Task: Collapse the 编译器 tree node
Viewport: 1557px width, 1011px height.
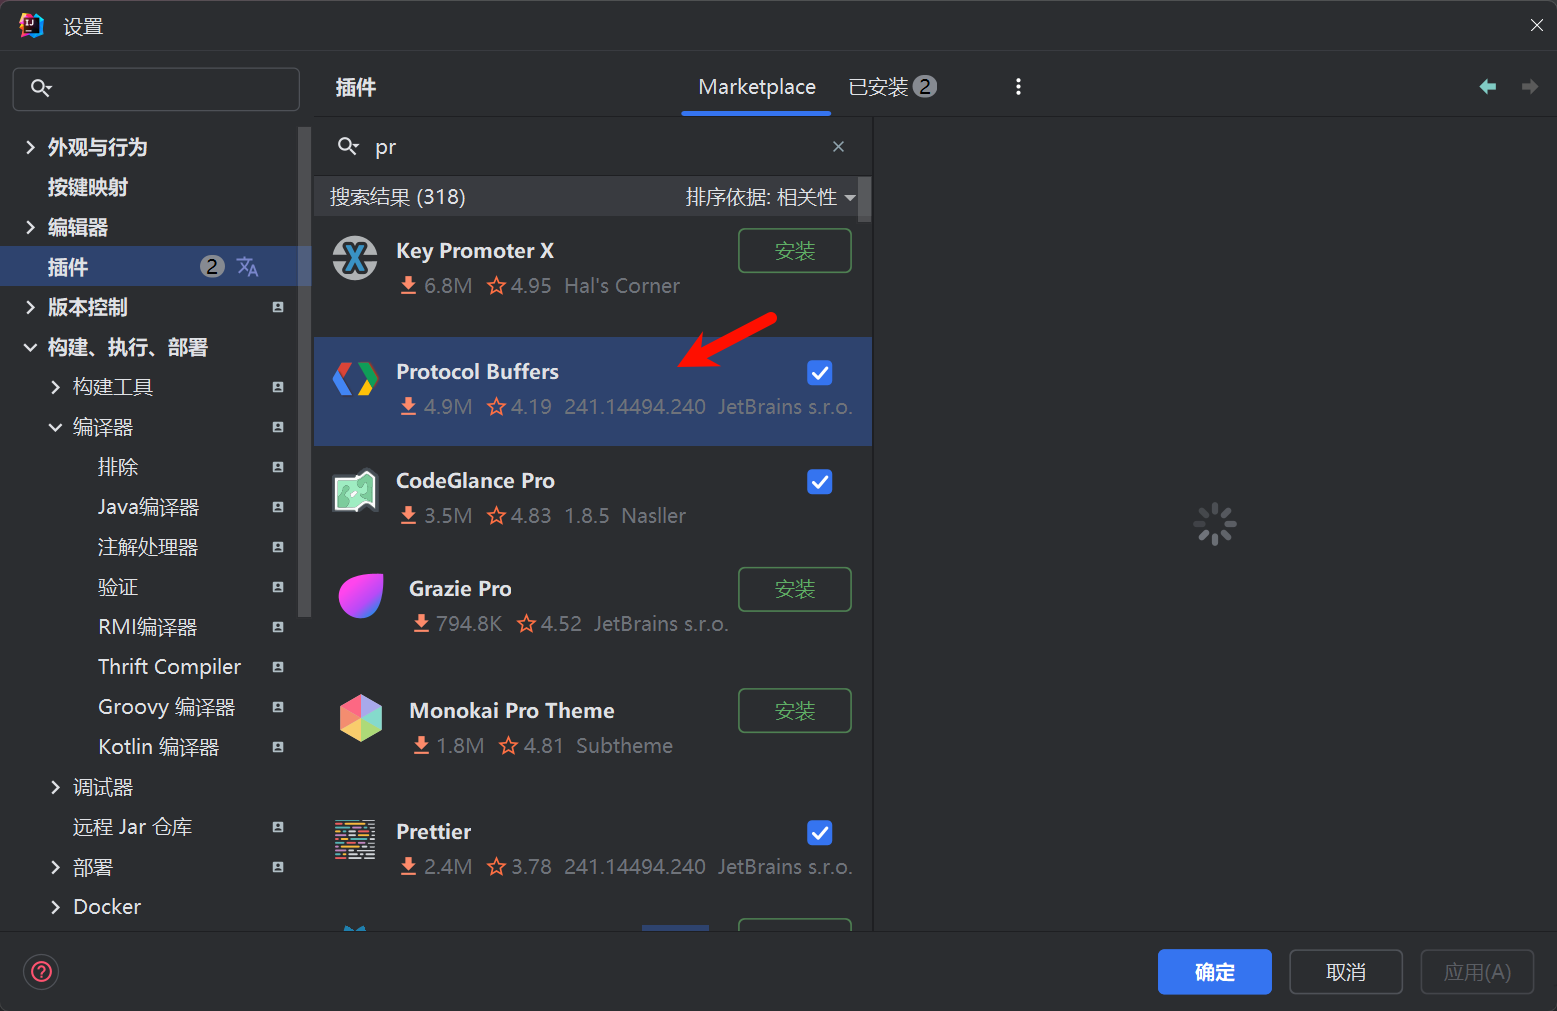Action: tap(55, 427)
